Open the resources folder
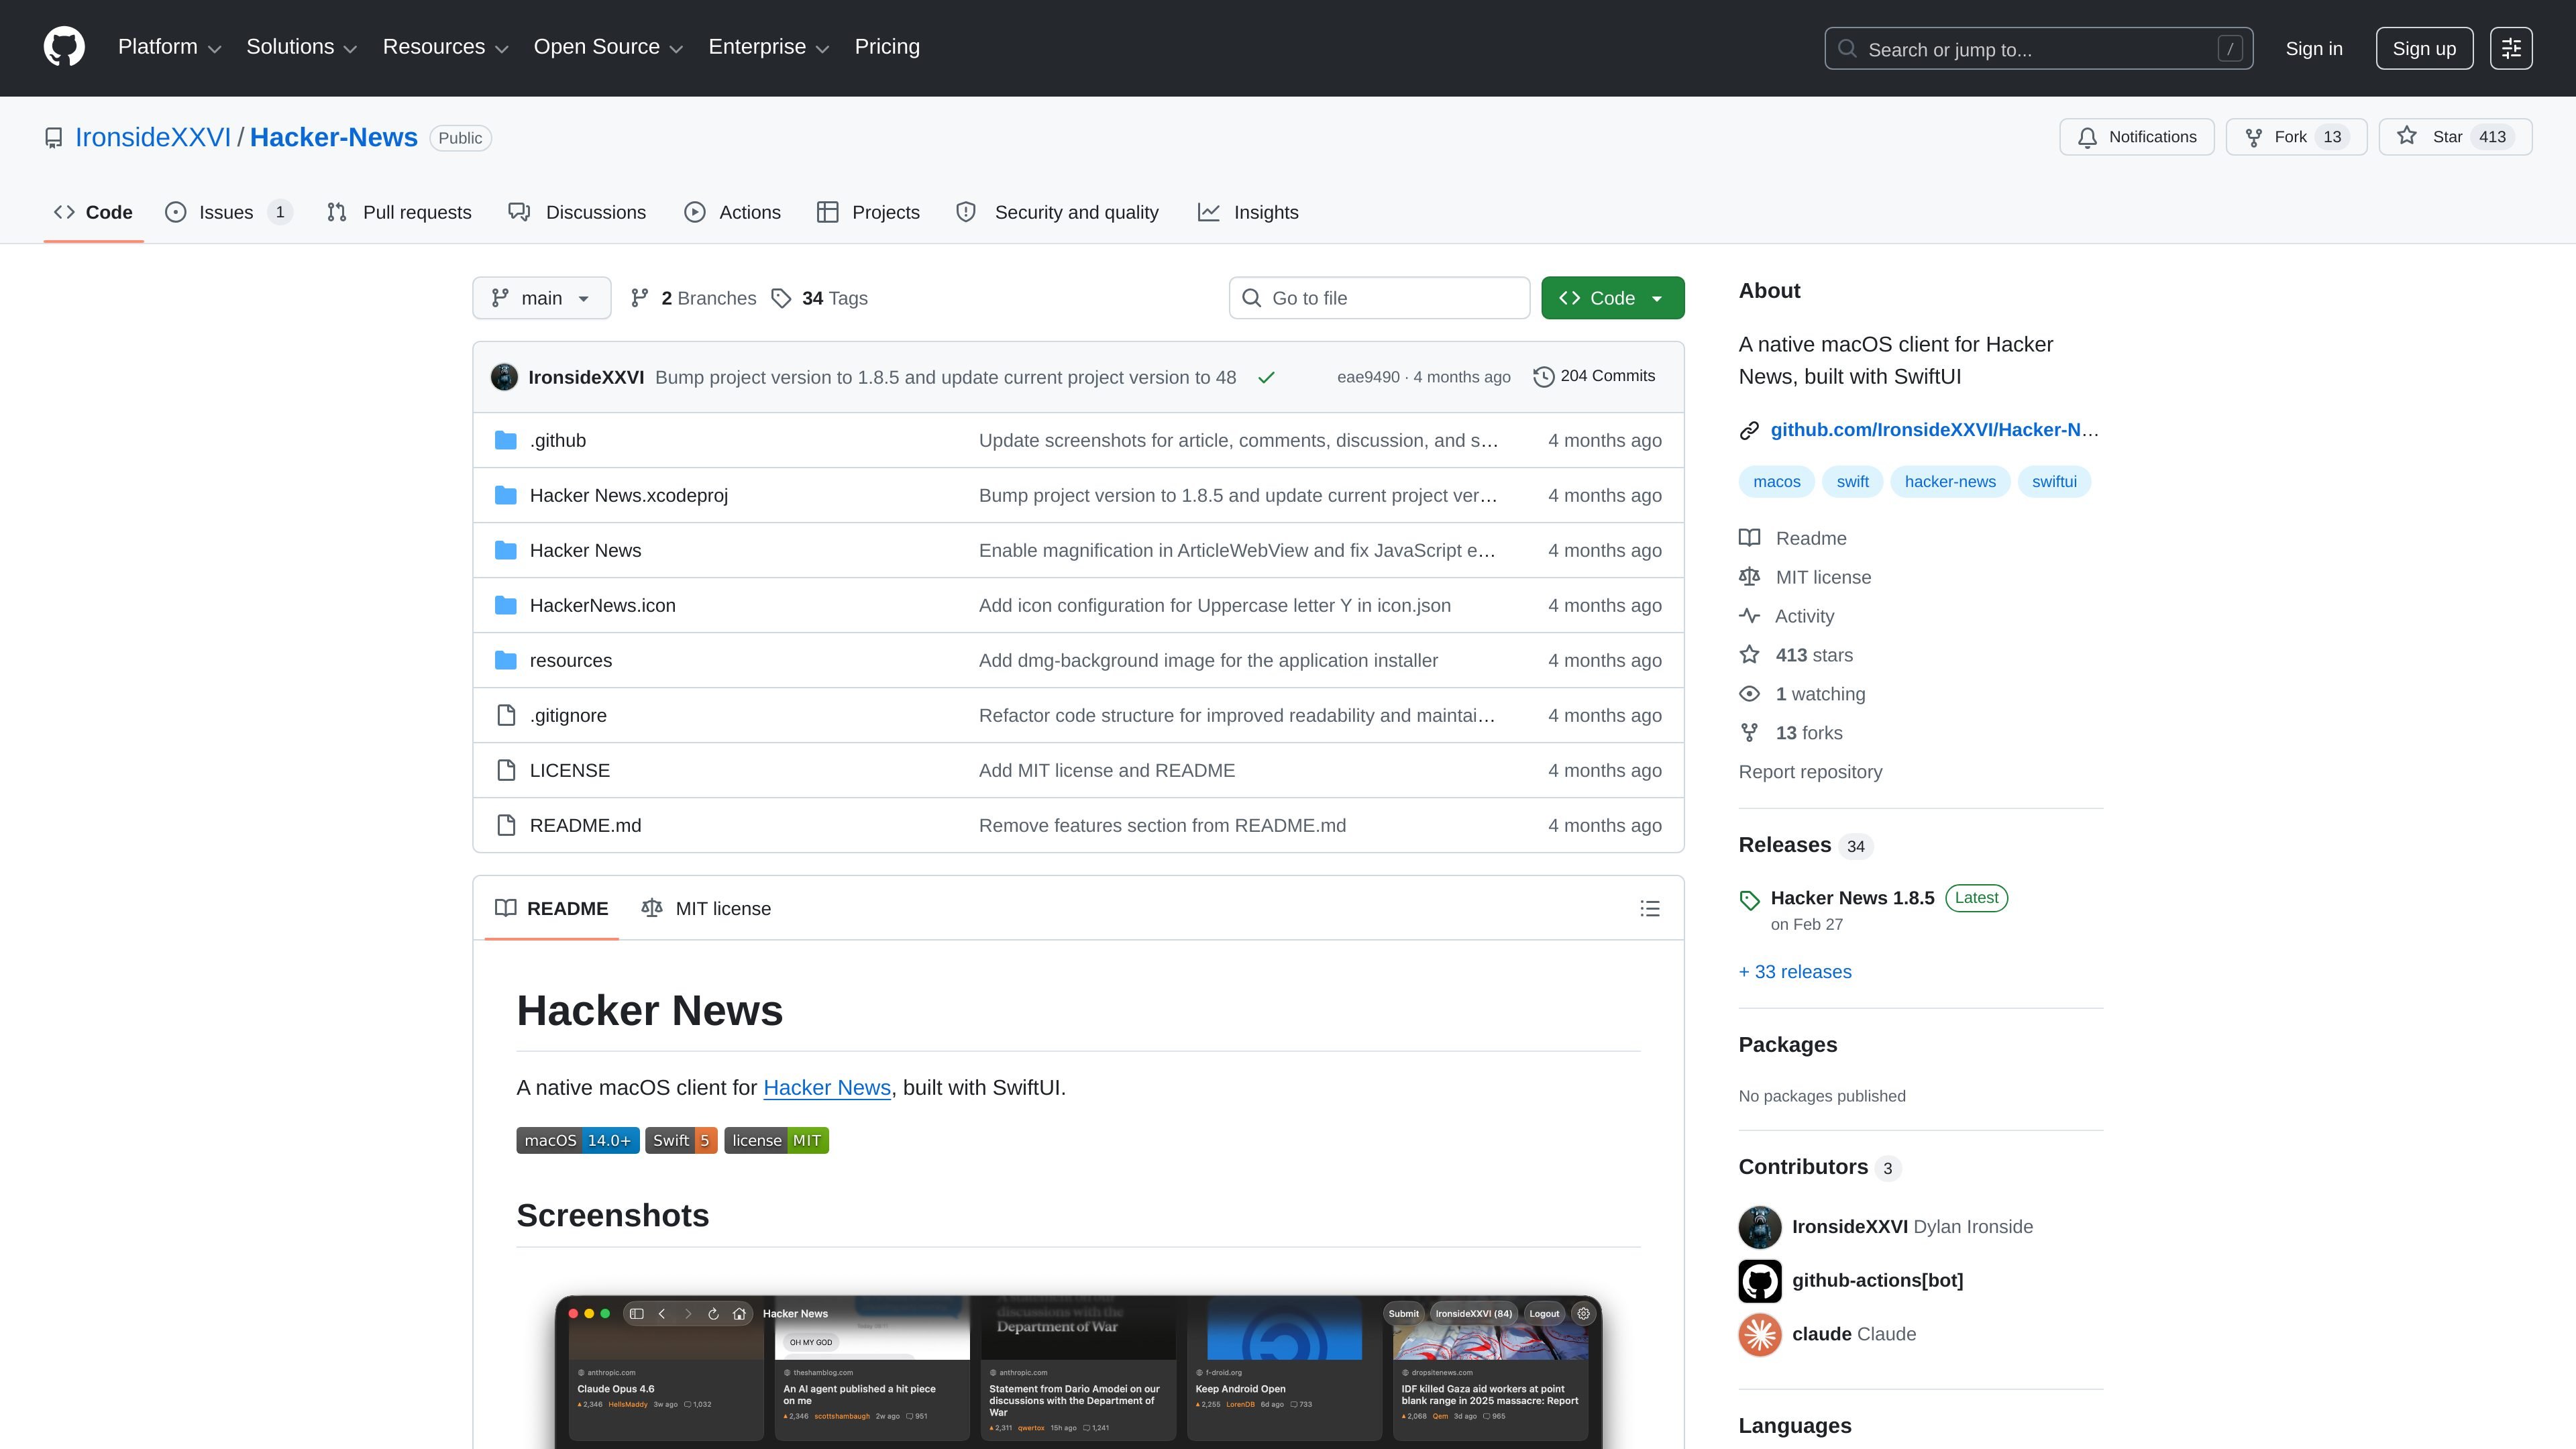 tap(571, 660)
